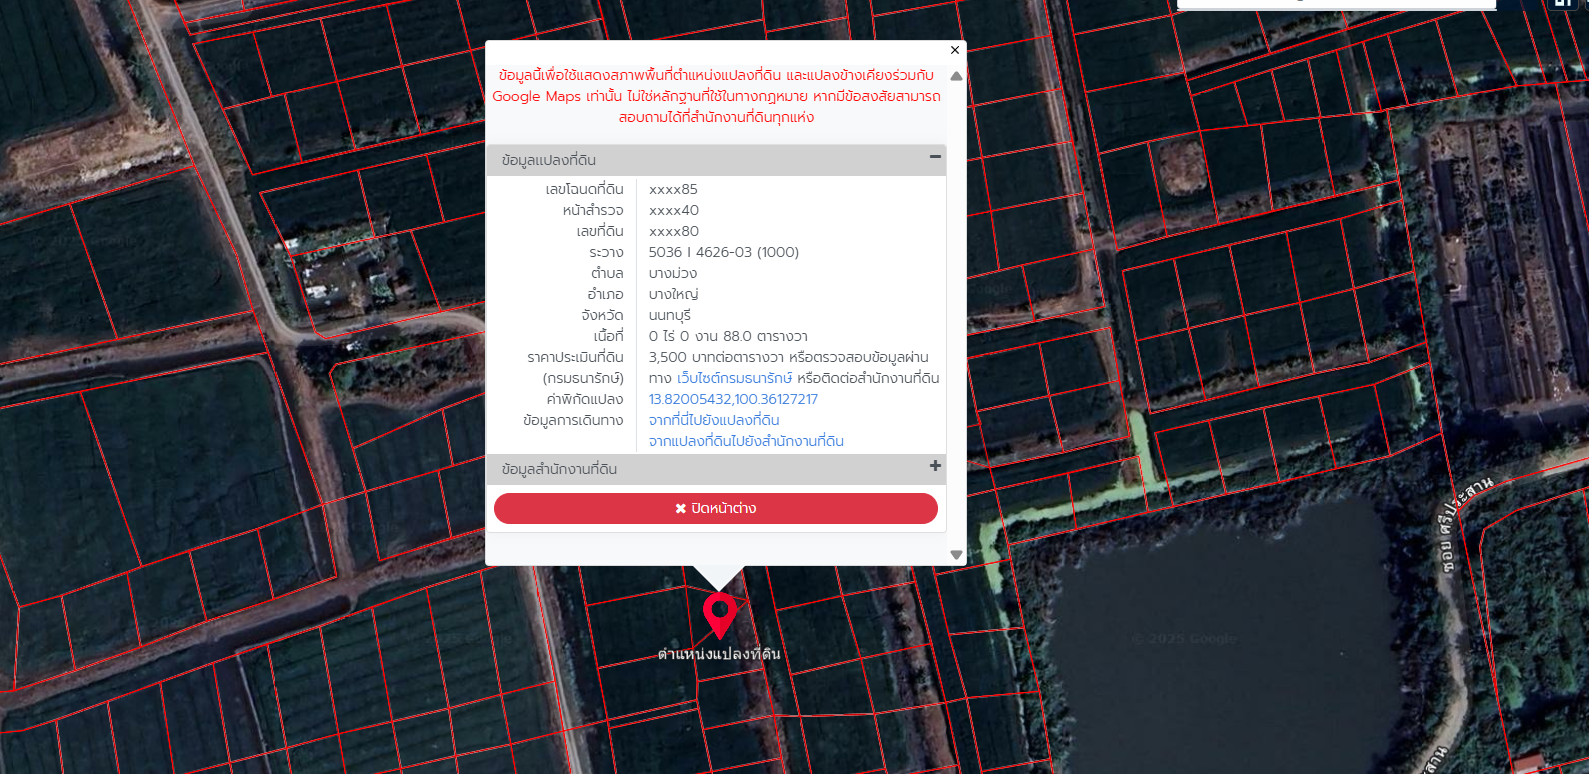Click the search box at top of map
Screen dimensions: 1589x774
tap(1336, 4)
